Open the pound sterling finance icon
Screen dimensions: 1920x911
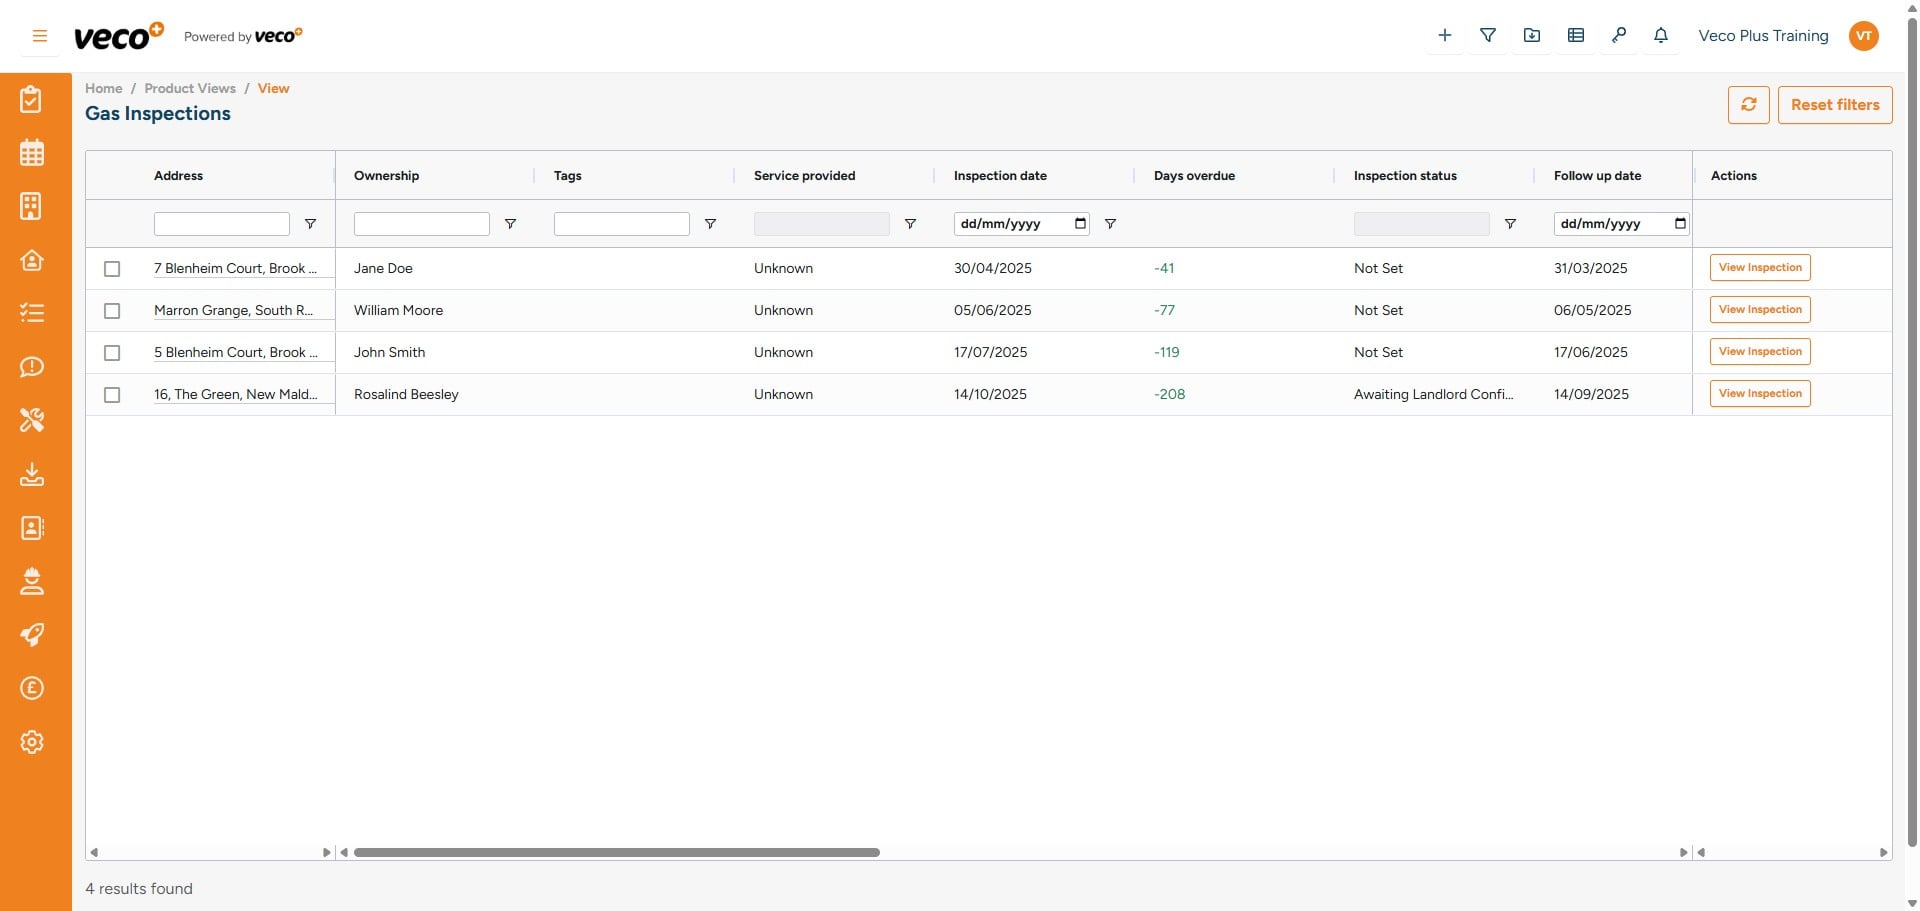(x=33, y=688)
